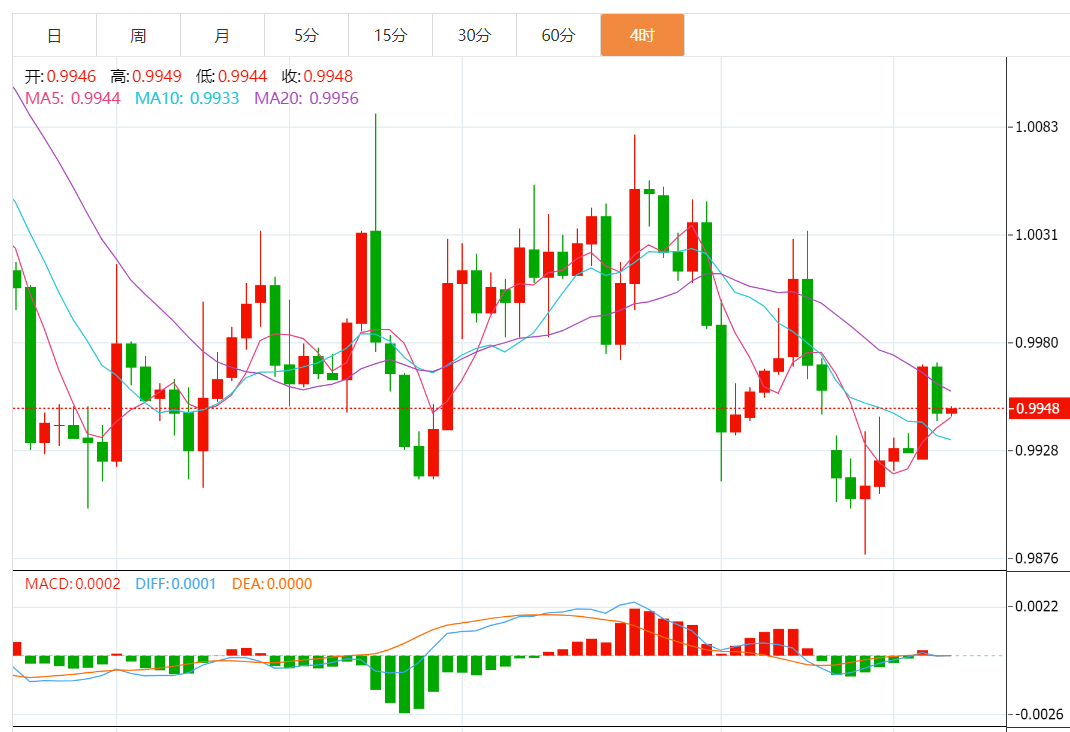Click the DEA:0.0000 value label
Image resolution: width=1070 pixels, height=732 pixels.
(272, 584)
